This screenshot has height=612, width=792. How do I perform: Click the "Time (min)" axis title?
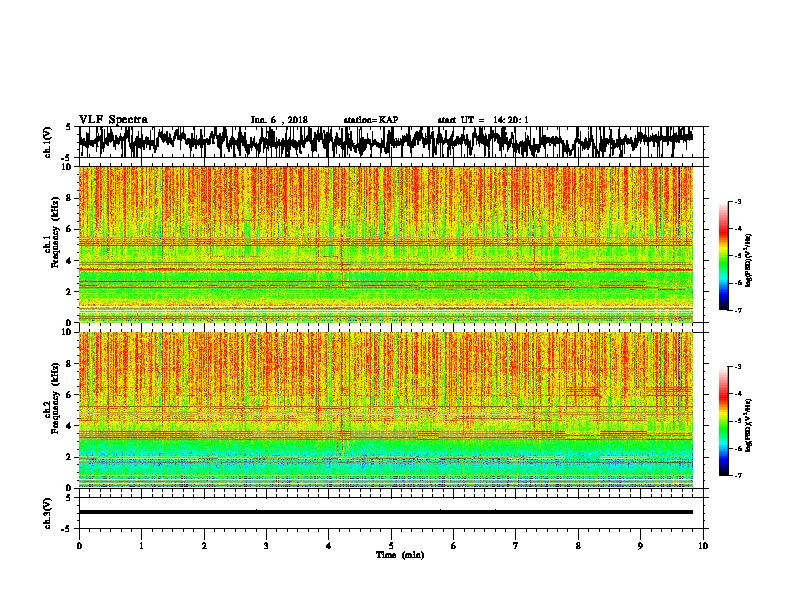click(x=400, y=555)
